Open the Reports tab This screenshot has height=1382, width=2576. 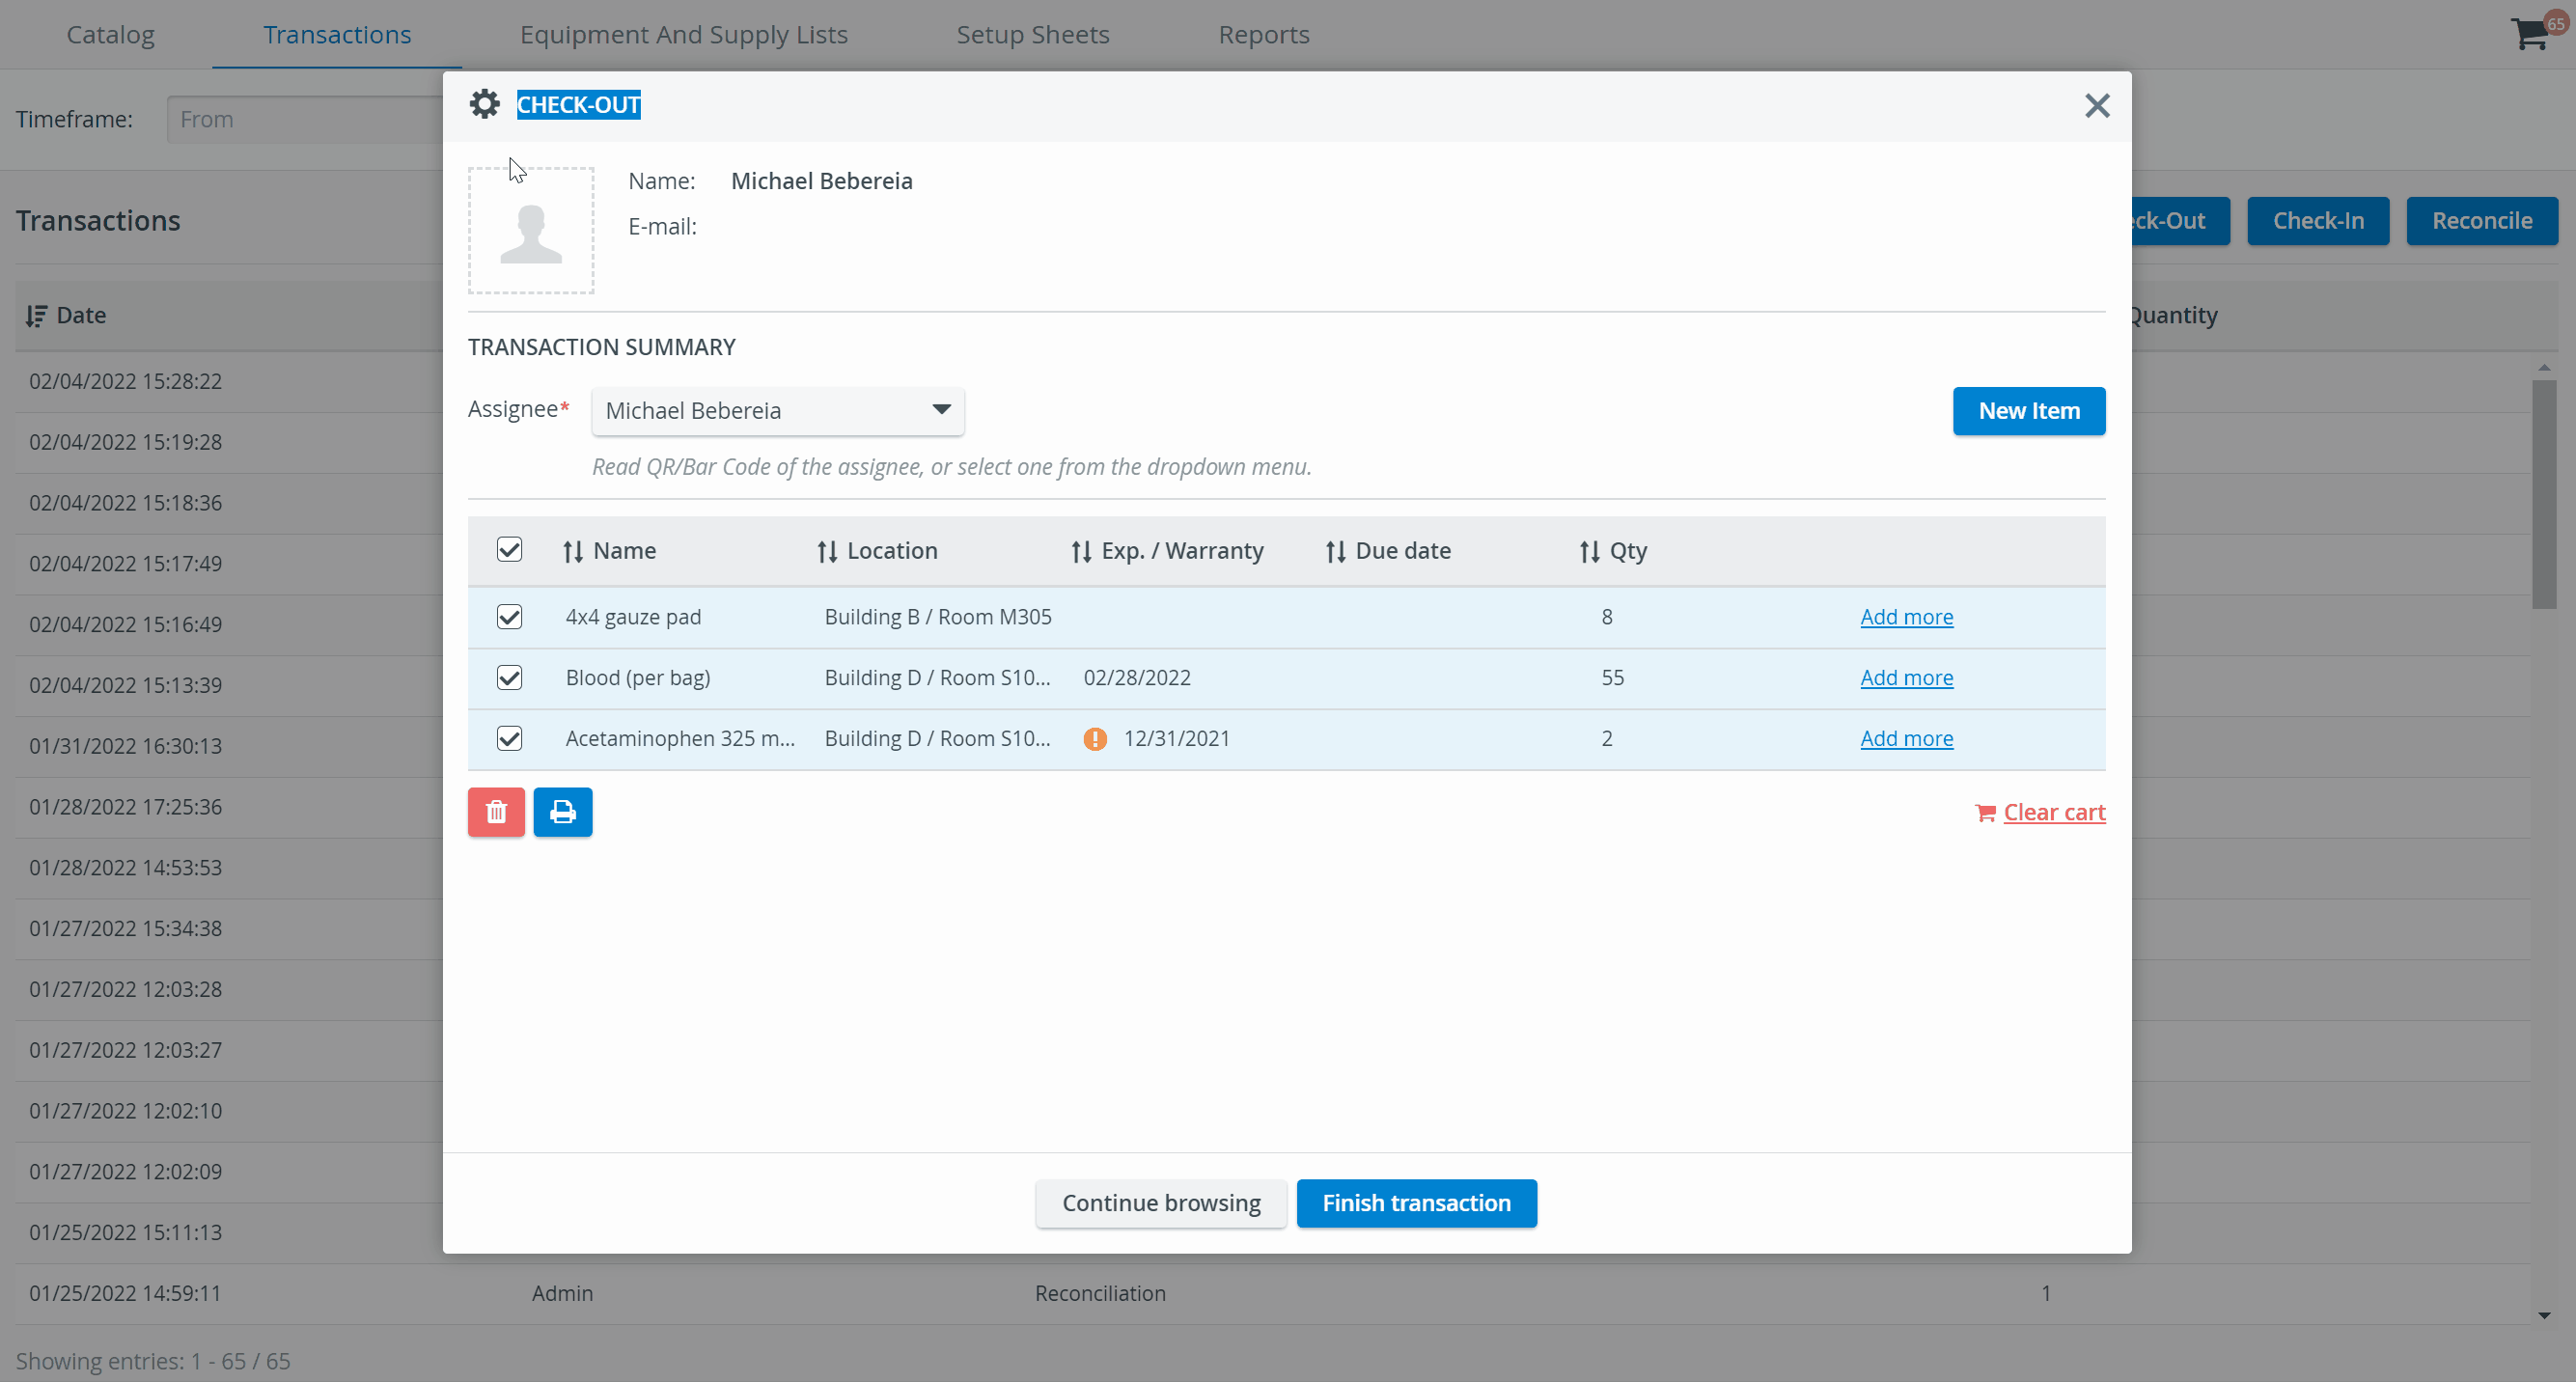1264,34
